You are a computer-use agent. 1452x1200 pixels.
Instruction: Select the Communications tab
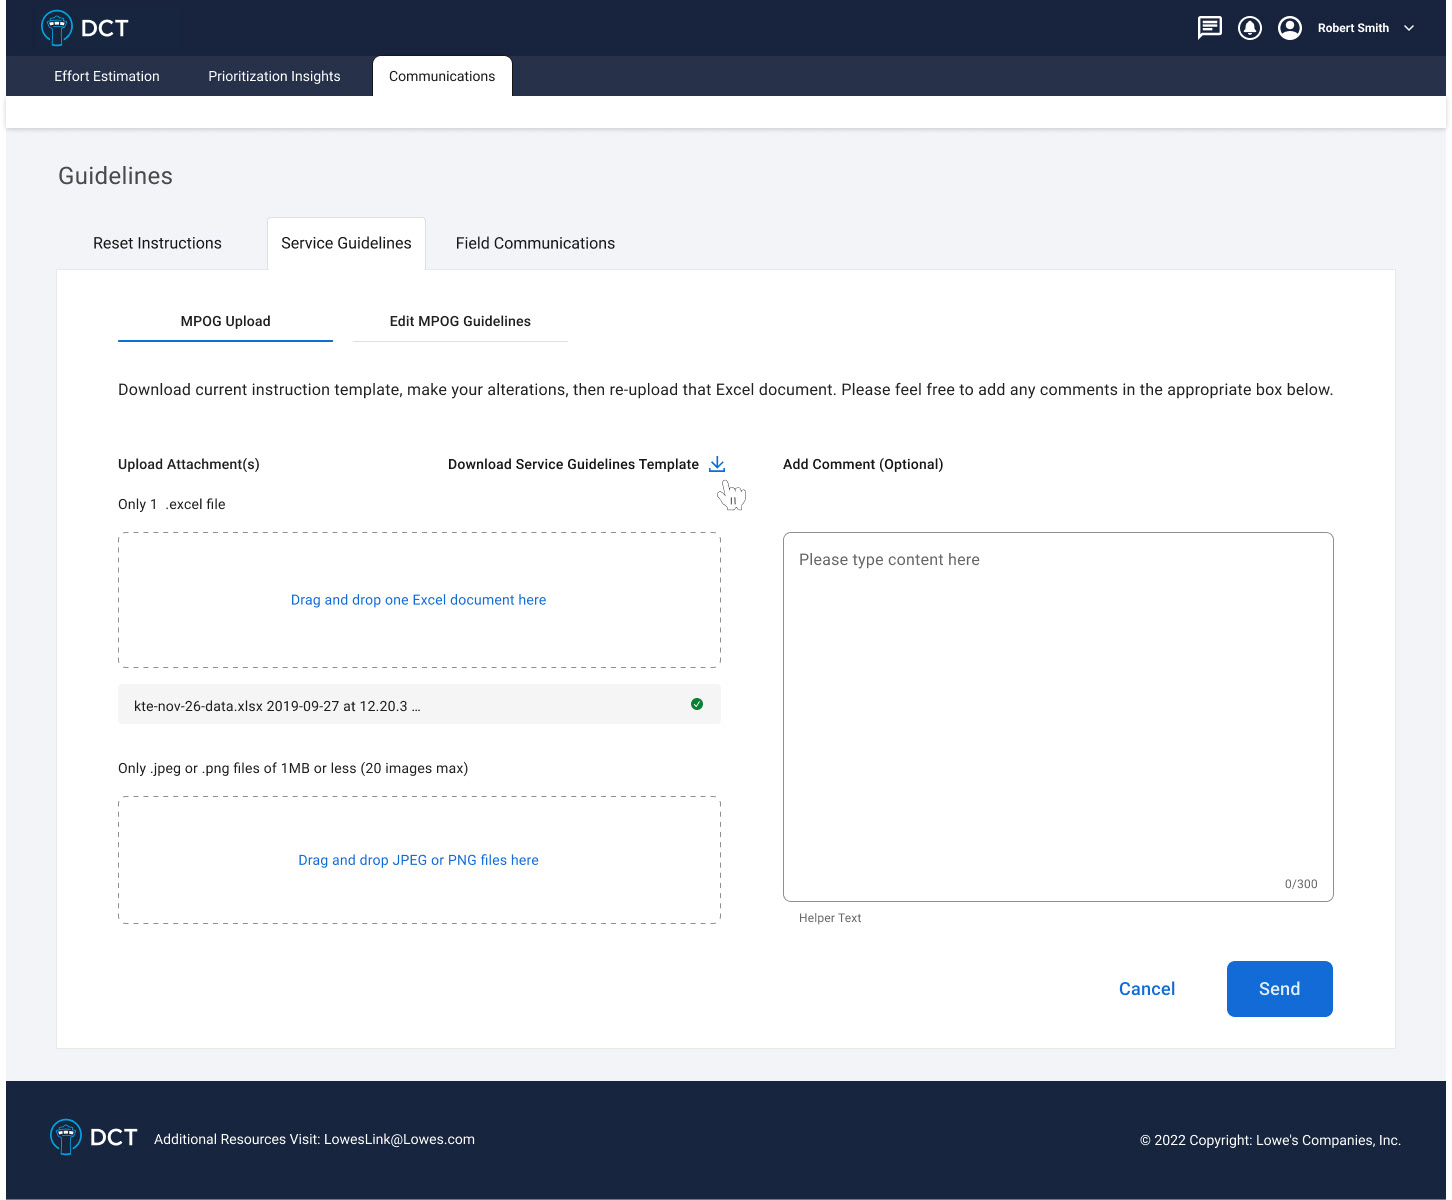click(x=442, y=76)
